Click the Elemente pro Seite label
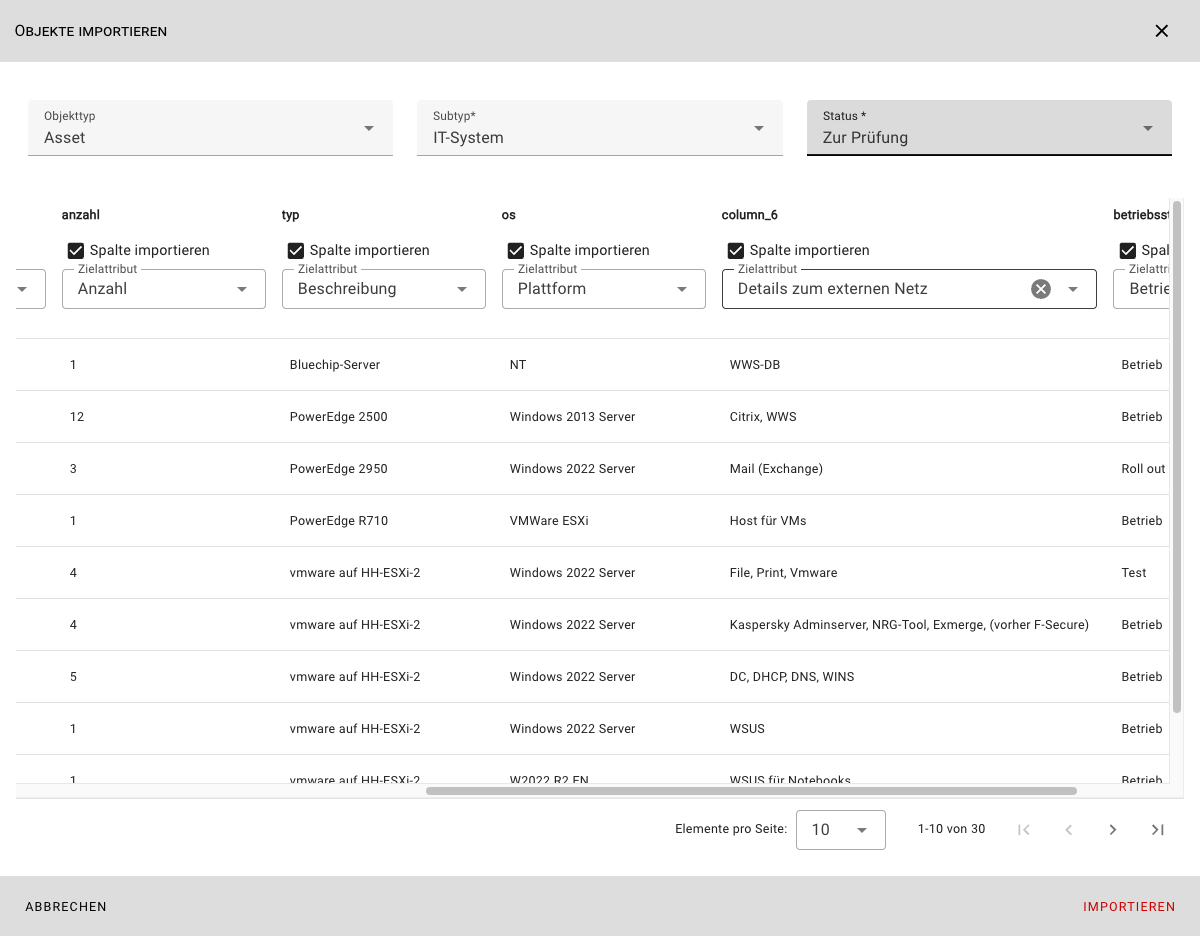The height and width of the screenshot is (936, 1200). click(731, 829)
